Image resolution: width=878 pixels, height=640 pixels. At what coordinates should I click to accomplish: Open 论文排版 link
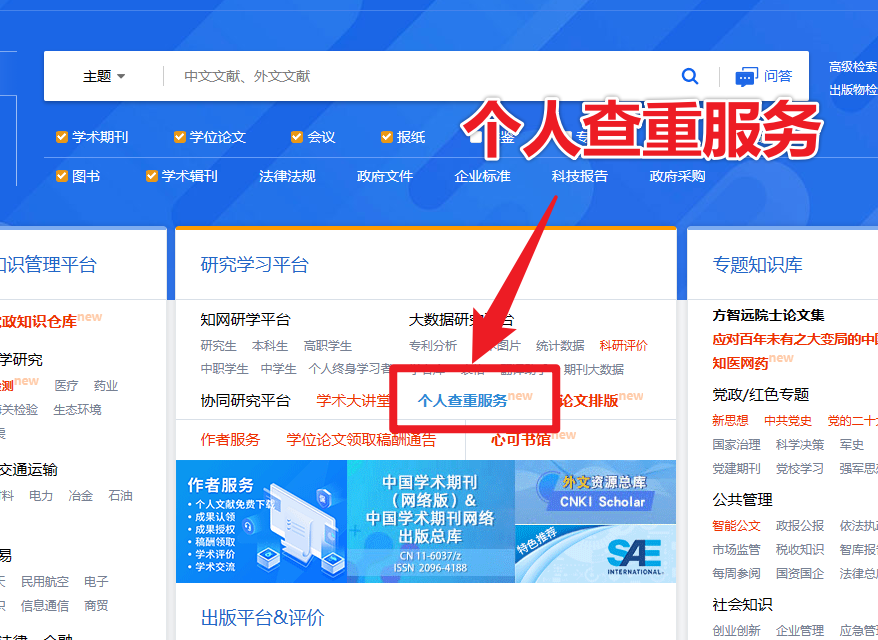click(589, 400)
